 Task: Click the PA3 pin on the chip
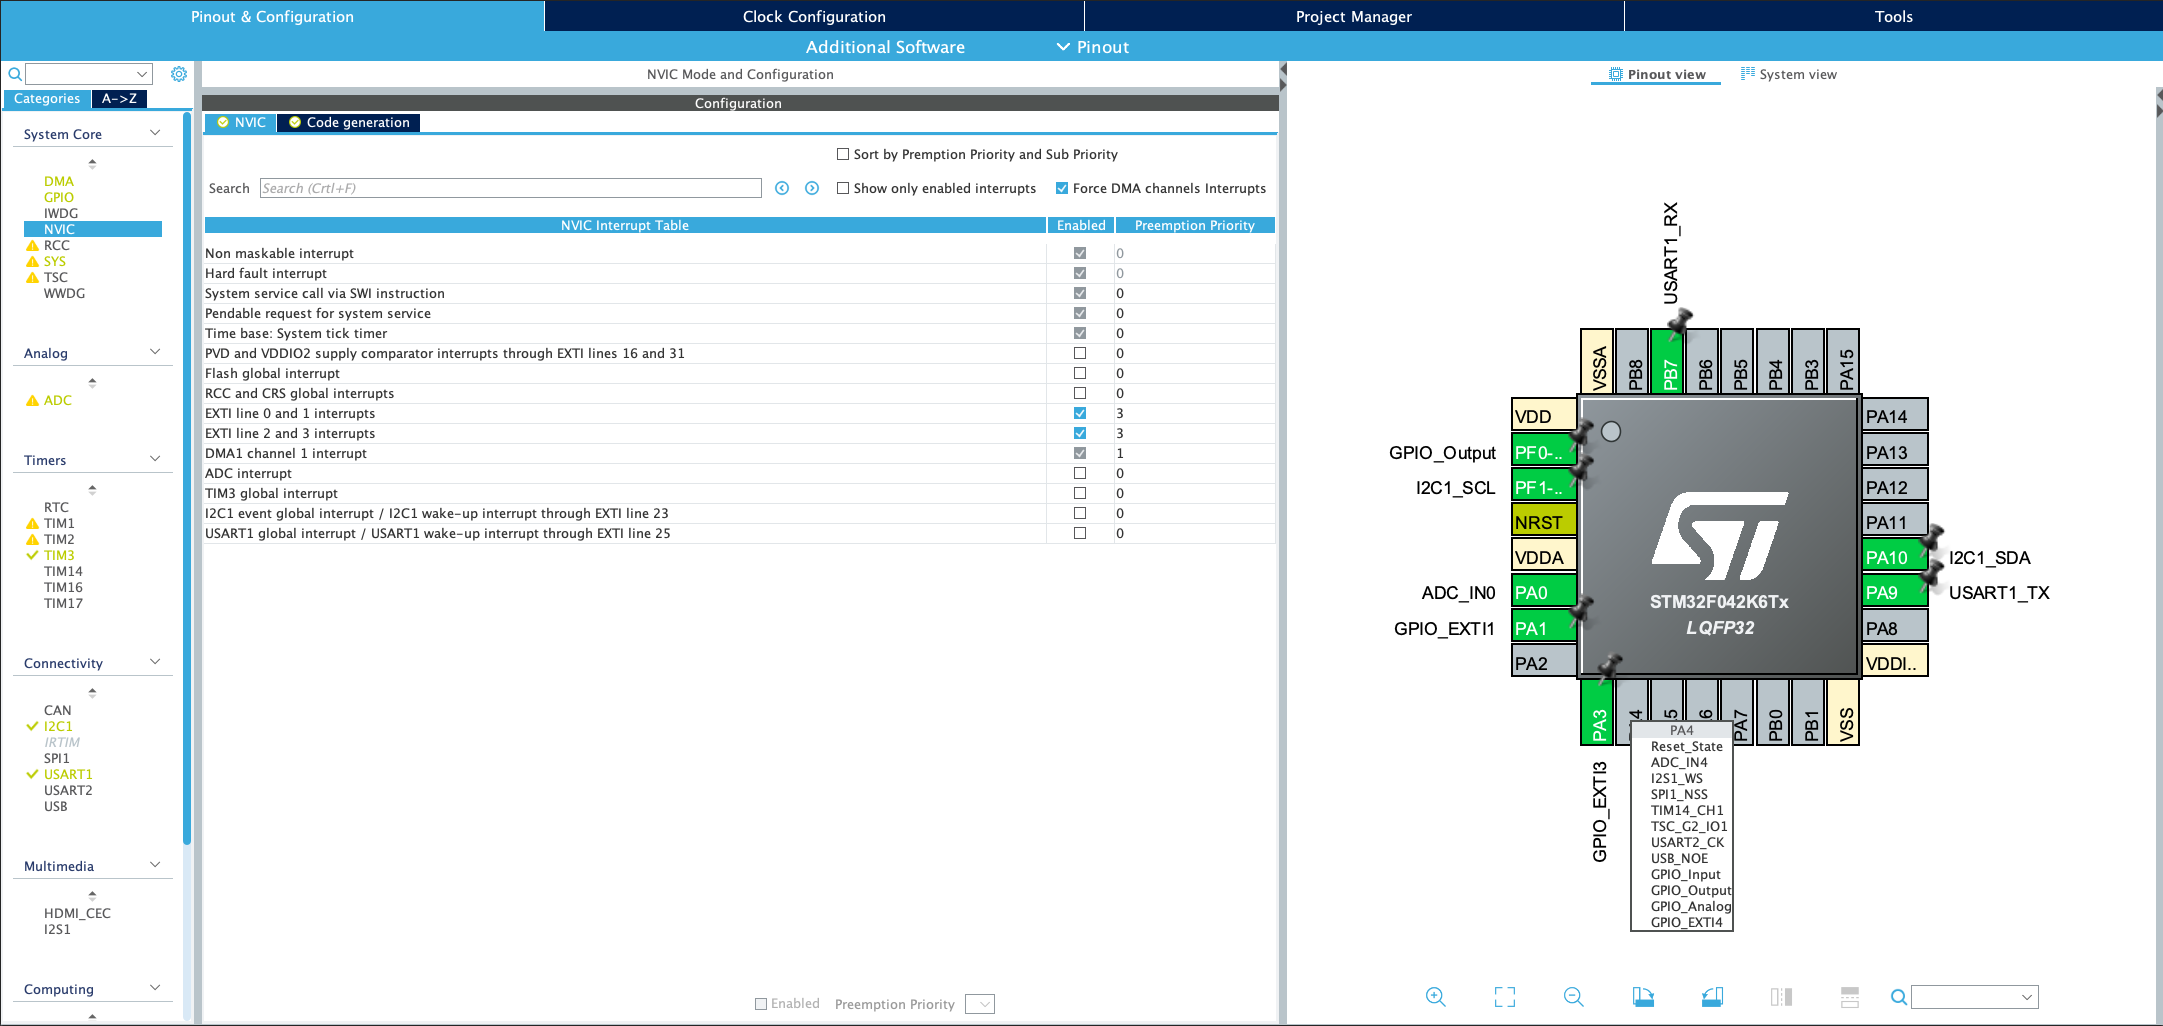[1598, 712]
